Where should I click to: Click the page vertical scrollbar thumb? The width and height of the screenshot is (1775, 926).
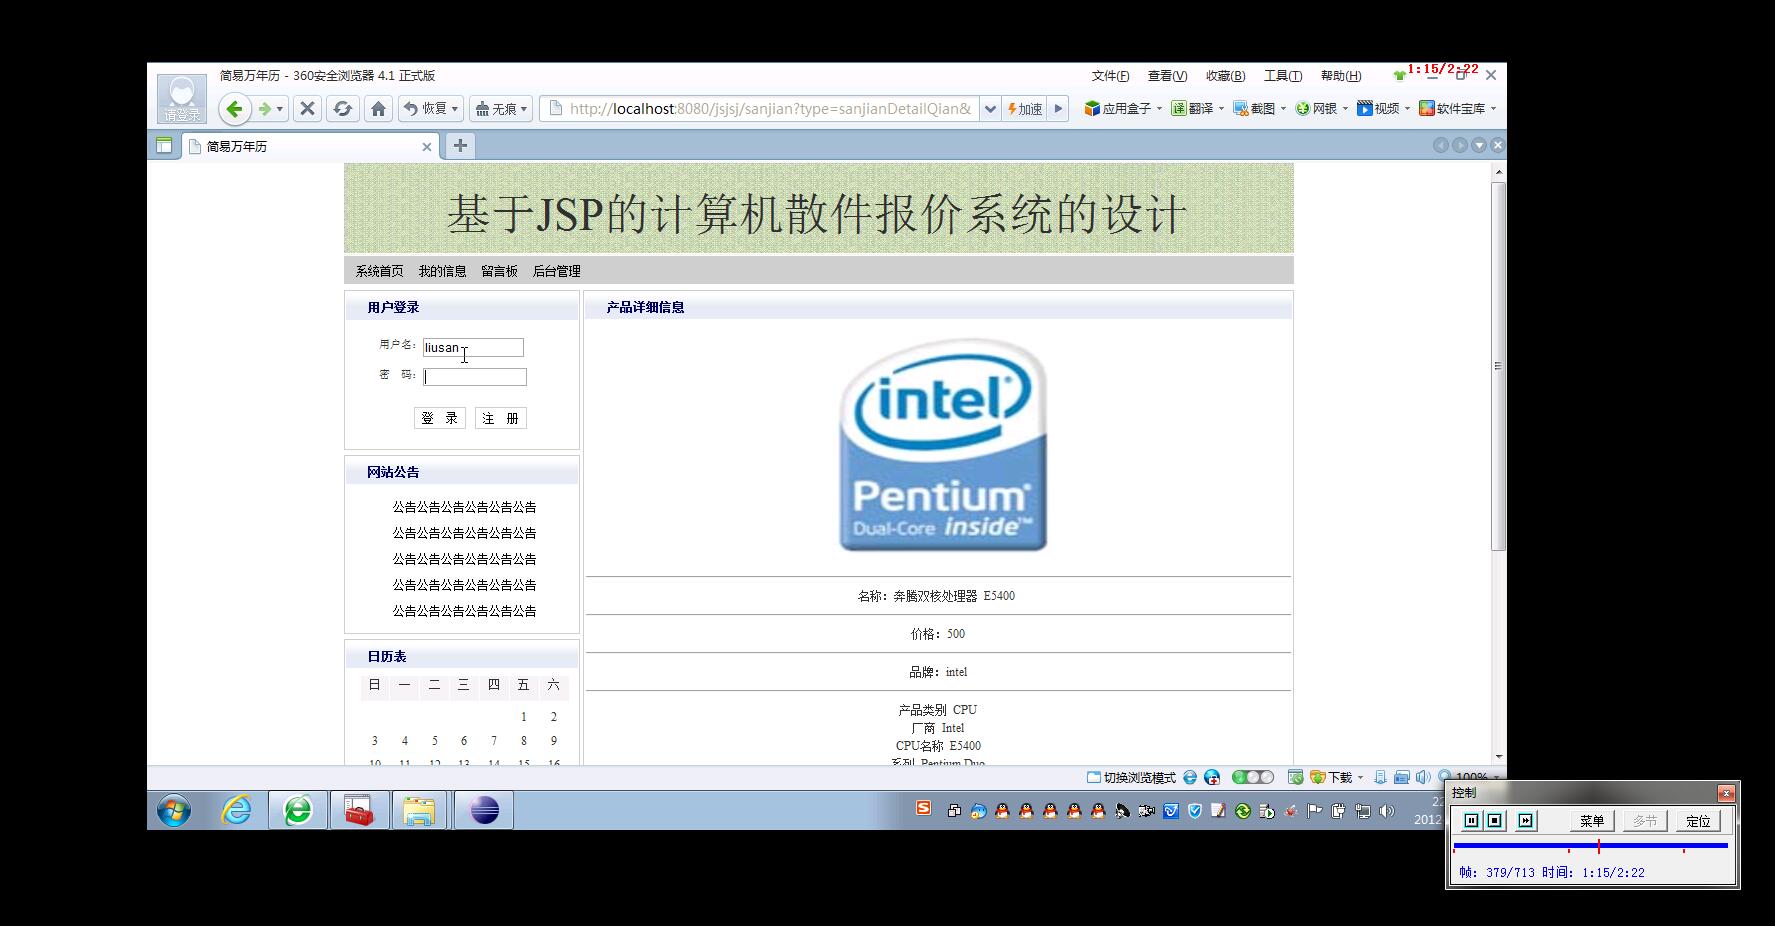(x=1498, y=366)
